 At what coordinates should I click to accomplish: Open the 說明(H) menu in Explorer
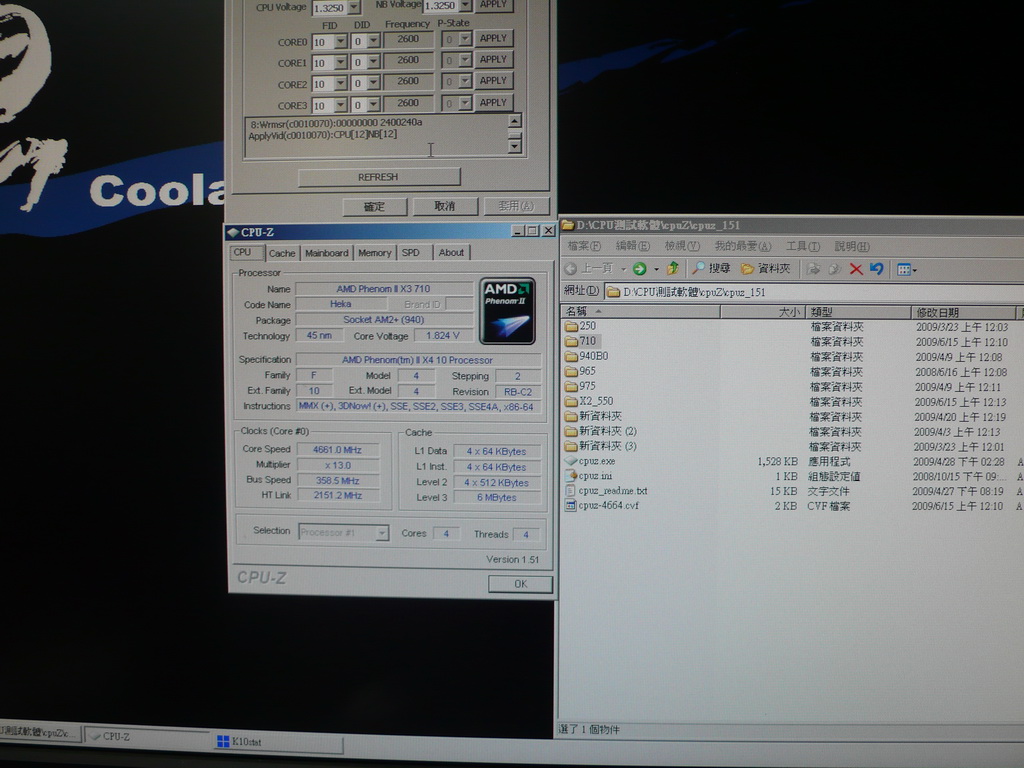(x=852, y=247)
